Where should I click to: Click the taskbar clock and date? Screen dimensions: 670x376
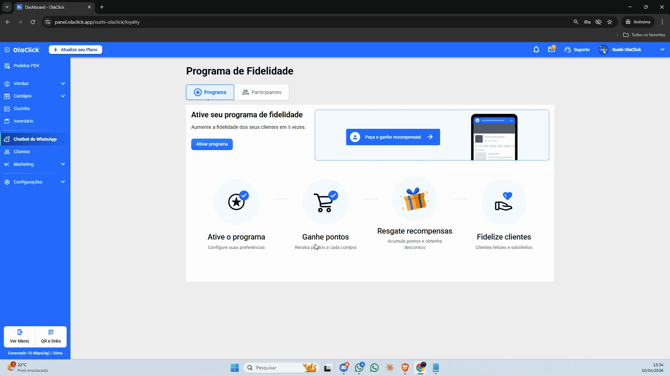pos(653,367)
